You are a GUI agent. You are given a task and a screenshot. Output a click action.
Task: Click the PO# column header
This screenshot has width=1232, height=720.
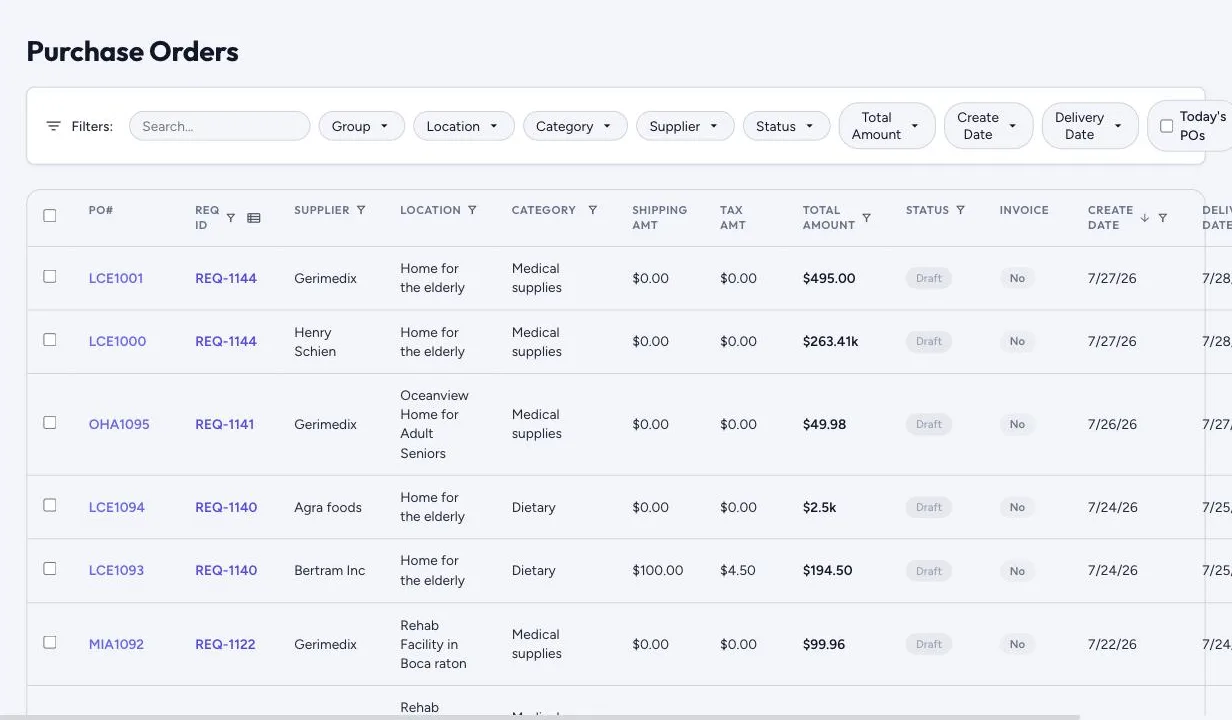[101, 210]
